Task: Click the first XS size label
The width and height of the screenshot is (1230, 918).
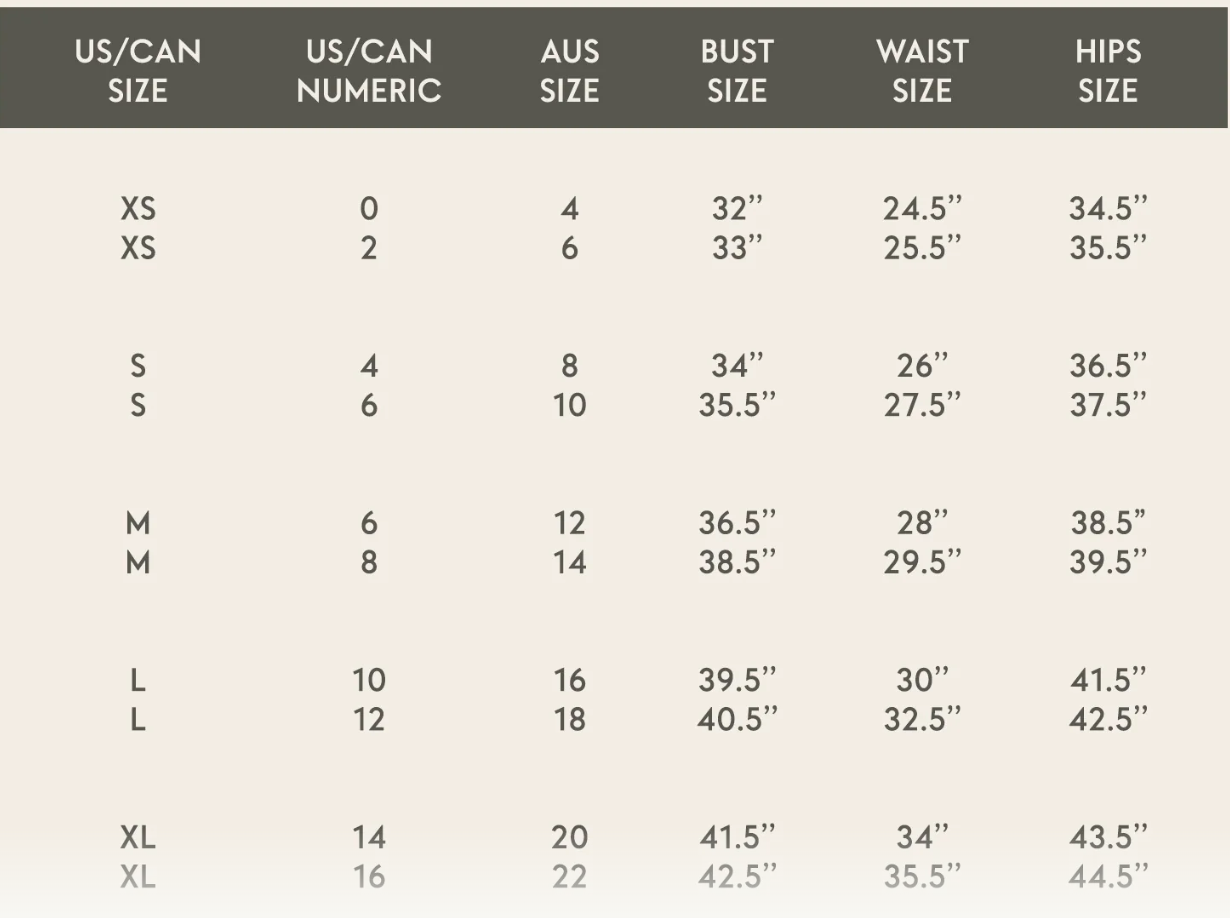Action: (138, 209)
